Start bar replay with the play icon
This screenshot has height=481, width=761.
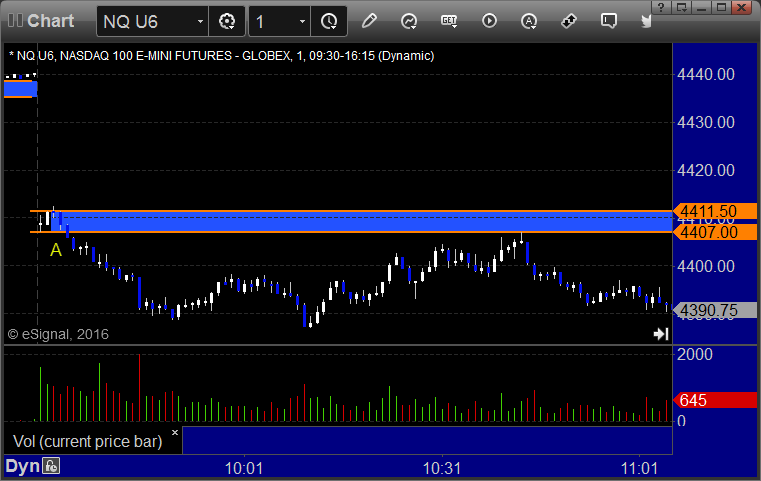click(489, 21)
